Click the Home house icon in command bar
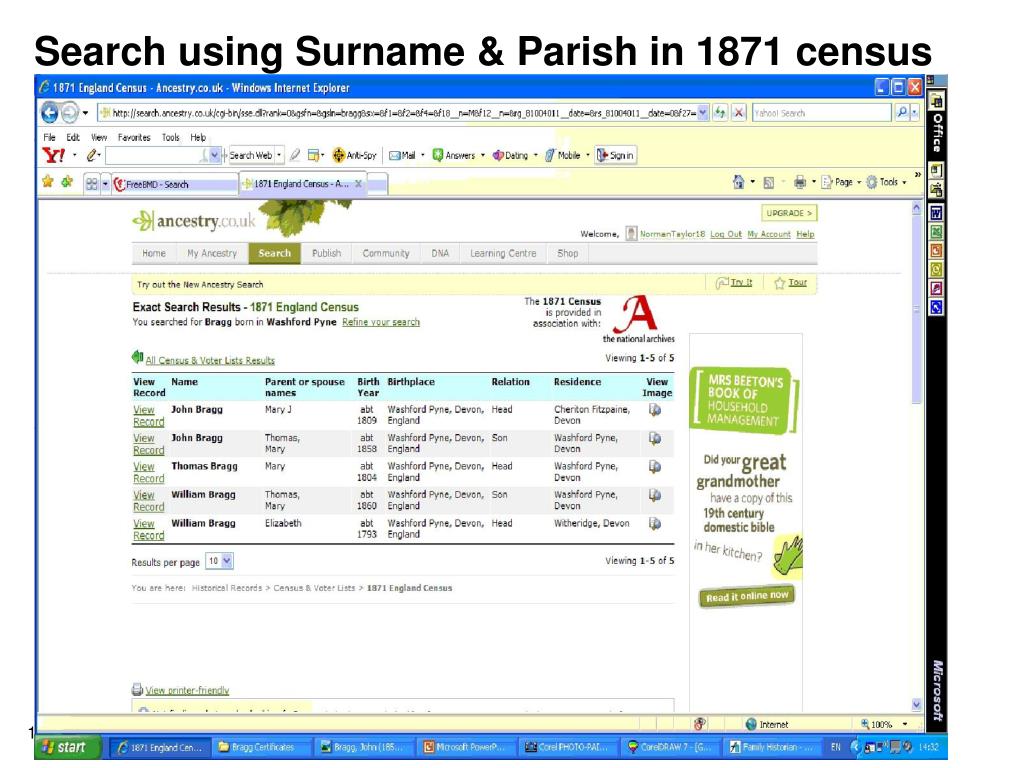The height and width of the screenshot is (768, 1024). click(x=738, y=182)
